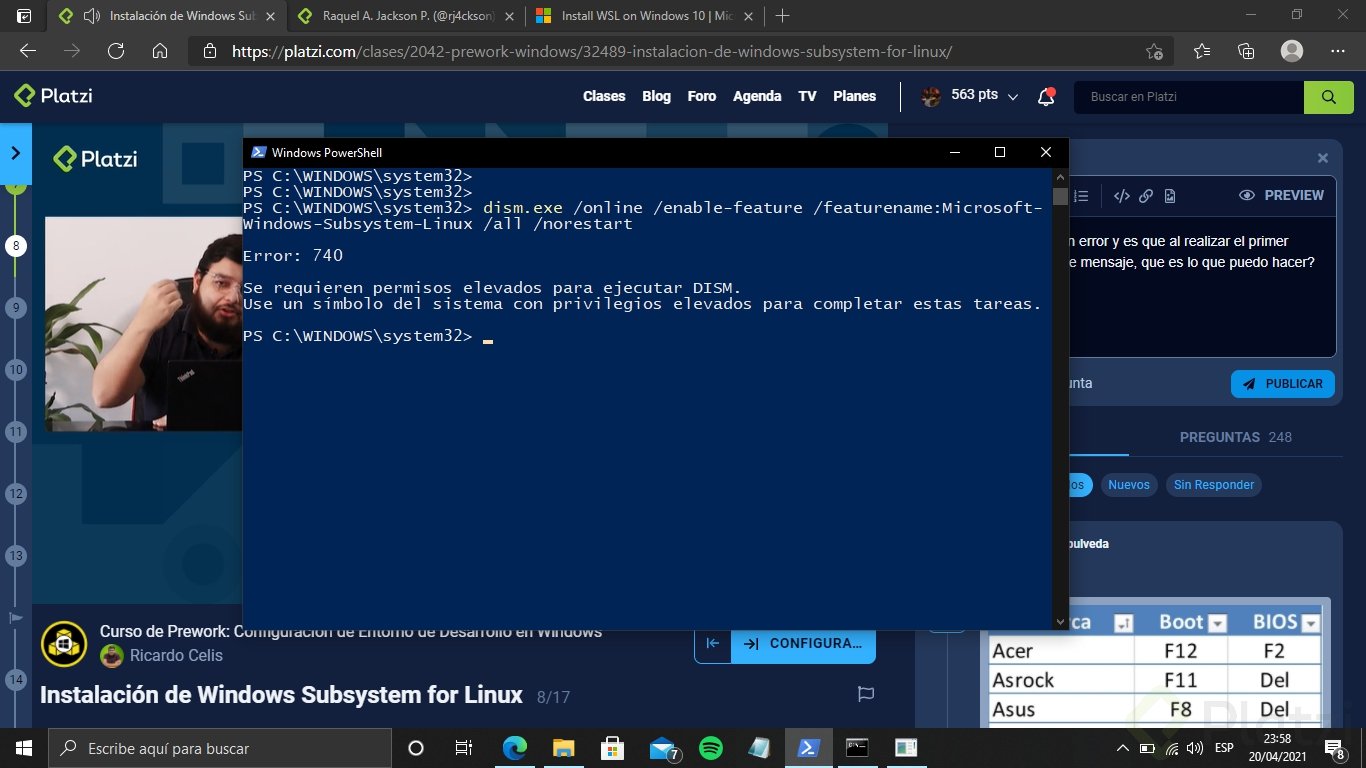Click the flag report icon near class title
This screenshot has height=768, width=1366.
866,694
